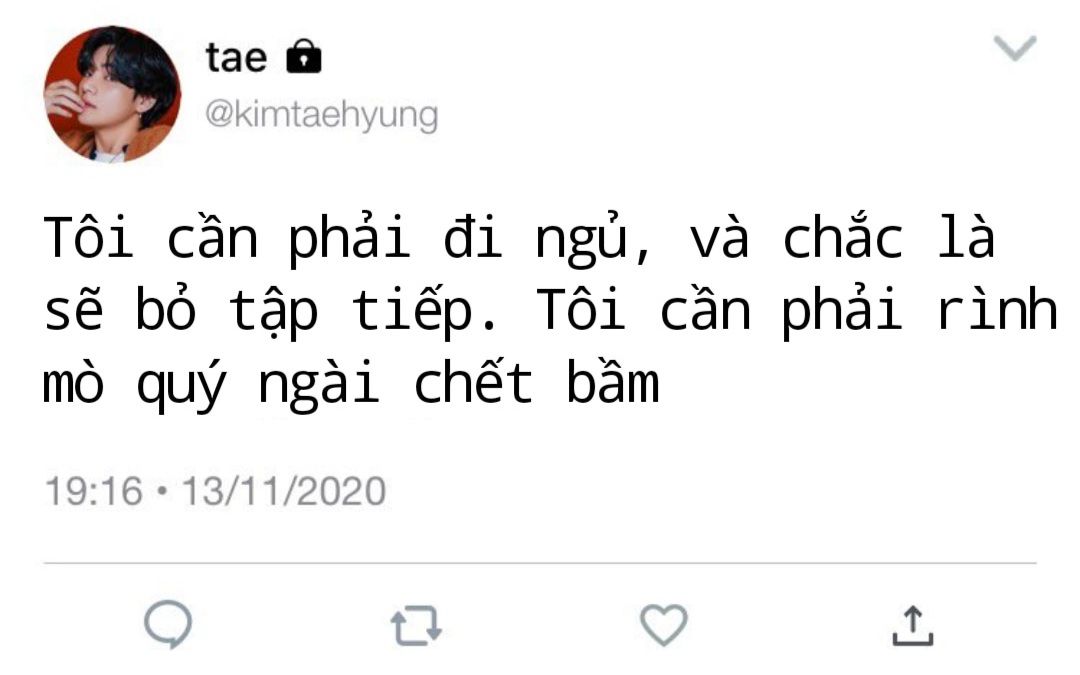Open the share upload arrow icon
The image size is (1080, 675).
(x=913, y=625)
